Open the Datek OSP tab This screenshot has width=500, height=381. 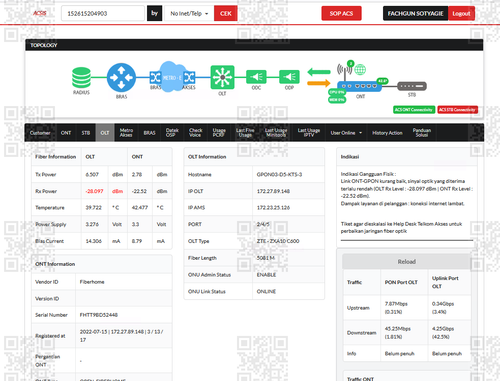click(x=172, y=133)
